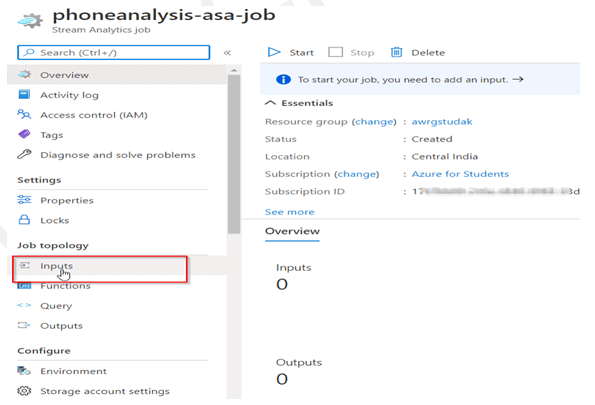Image resolution: width=595 pixels, height=405 pixels.
Task: Click the Query angle brackets icon
Action: click(24, 305)
